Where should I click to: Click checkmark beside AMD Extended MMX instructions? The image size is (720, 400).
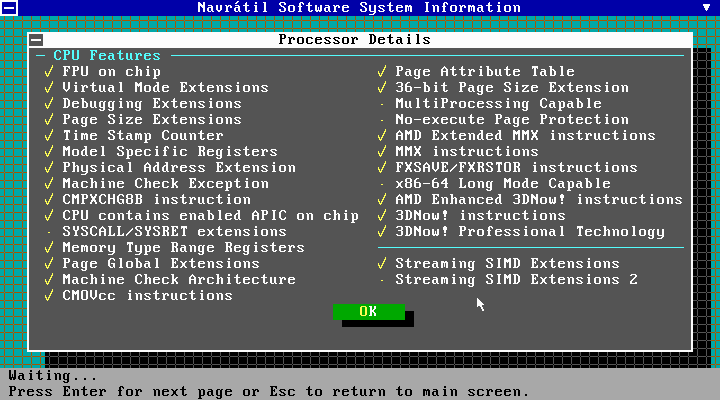coord(382,136)
